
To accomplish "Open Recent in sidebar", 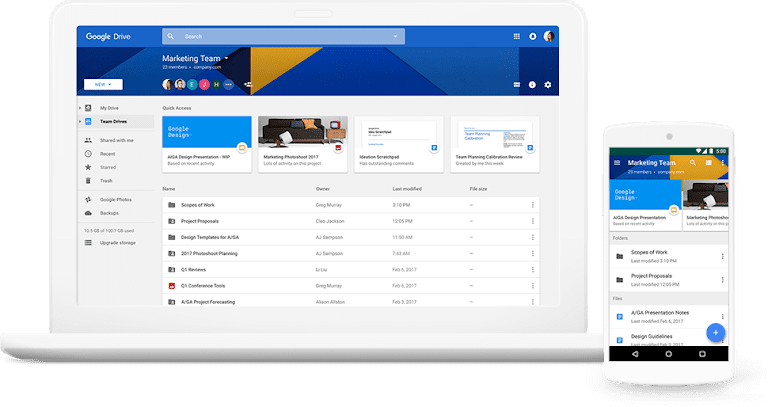I will pyautogui.click(x=108, y=154).
